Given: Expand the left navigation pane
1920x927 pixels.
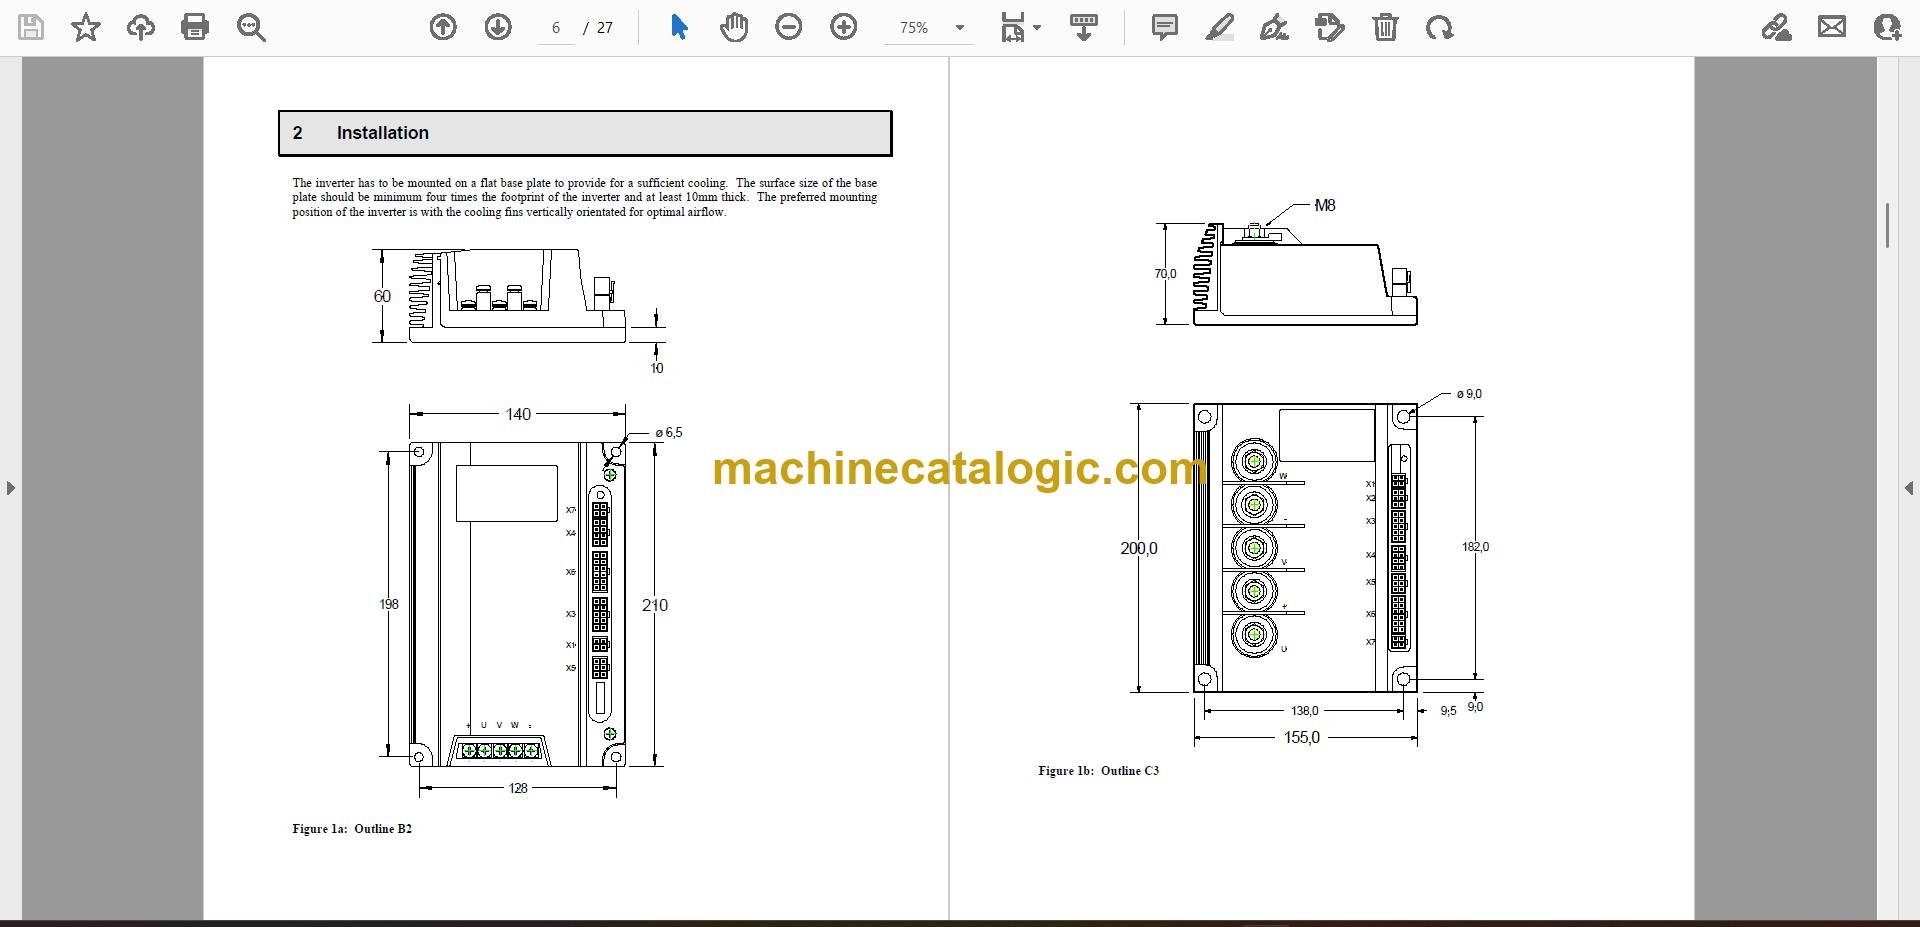Looking at the screenshot, I should pos(11,488).
